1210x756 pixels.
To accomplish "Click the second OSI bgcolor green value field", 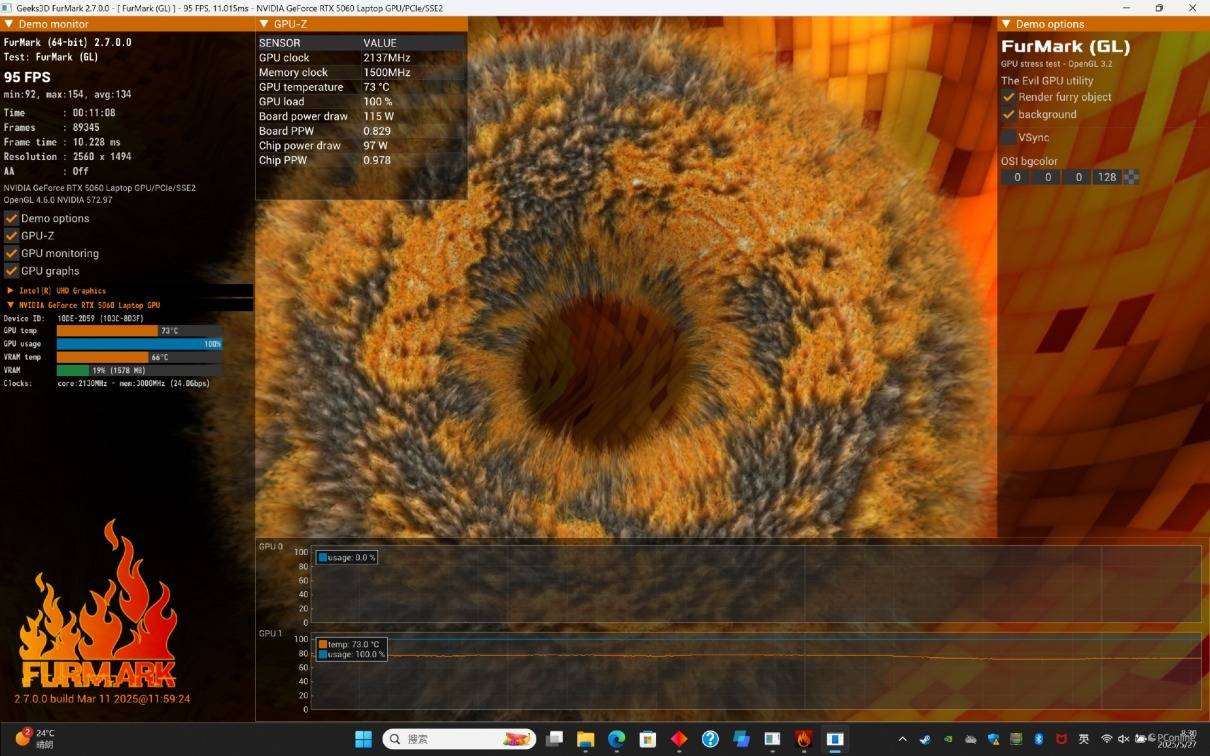I will click(x=1046, y=177).
